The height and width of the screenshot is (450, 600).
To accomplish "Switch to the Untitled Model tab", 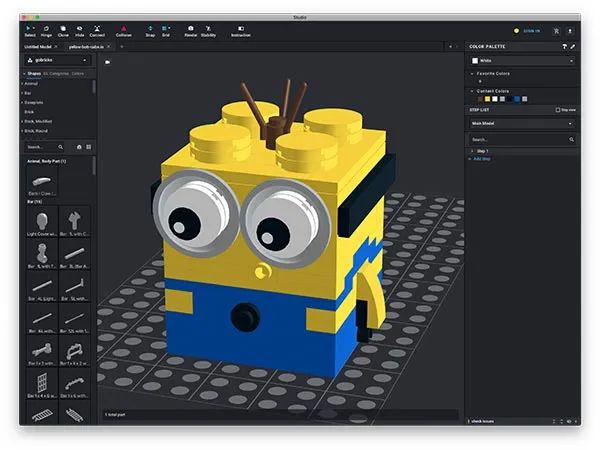I will pos(38,47).
